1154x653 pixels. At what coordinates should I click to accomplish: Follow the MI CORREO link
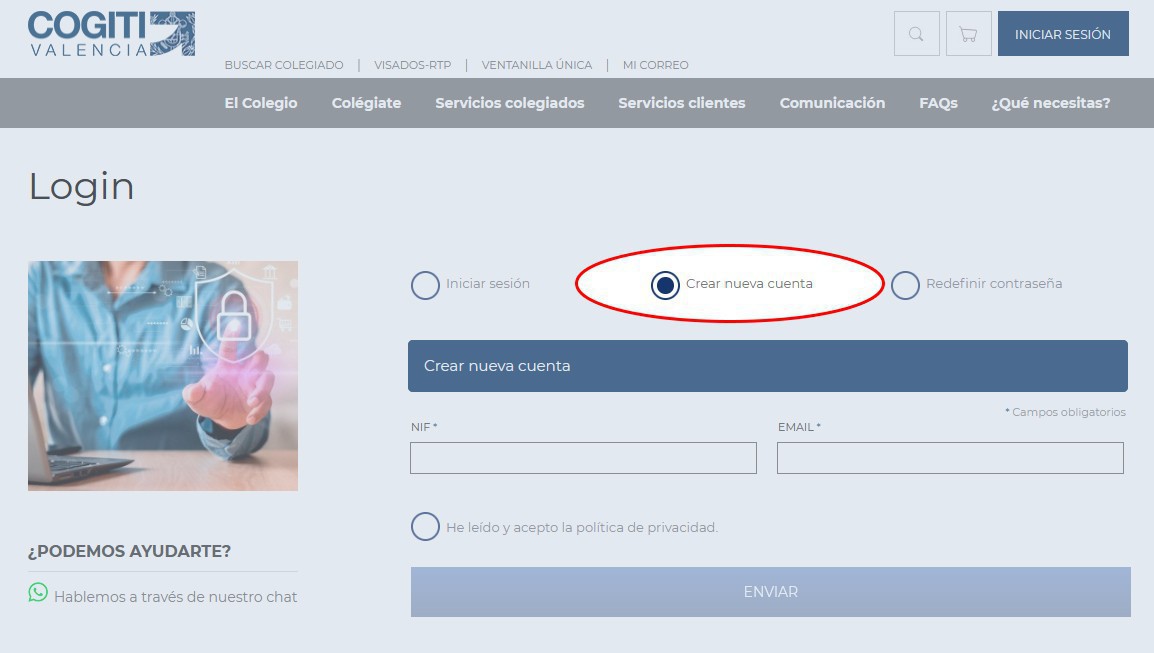[656, 65]
